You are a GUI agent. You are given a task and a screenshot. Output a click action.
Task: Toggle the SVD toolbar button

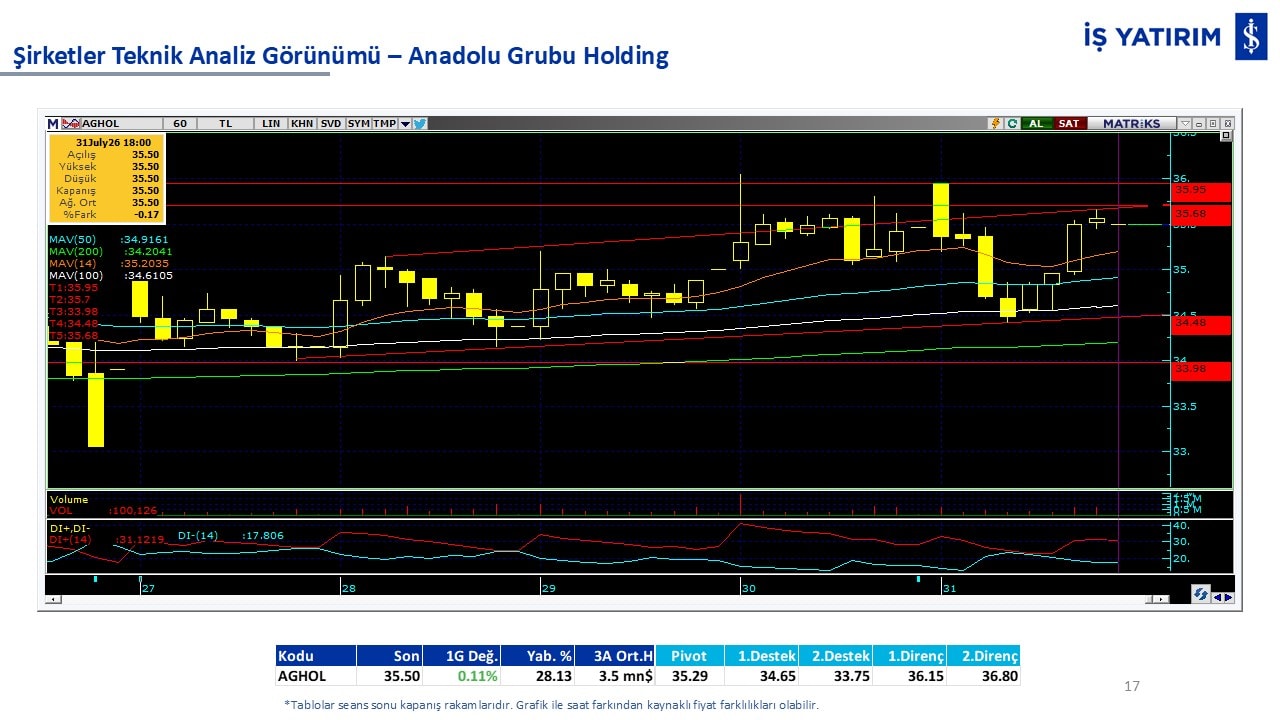[330, 124]
